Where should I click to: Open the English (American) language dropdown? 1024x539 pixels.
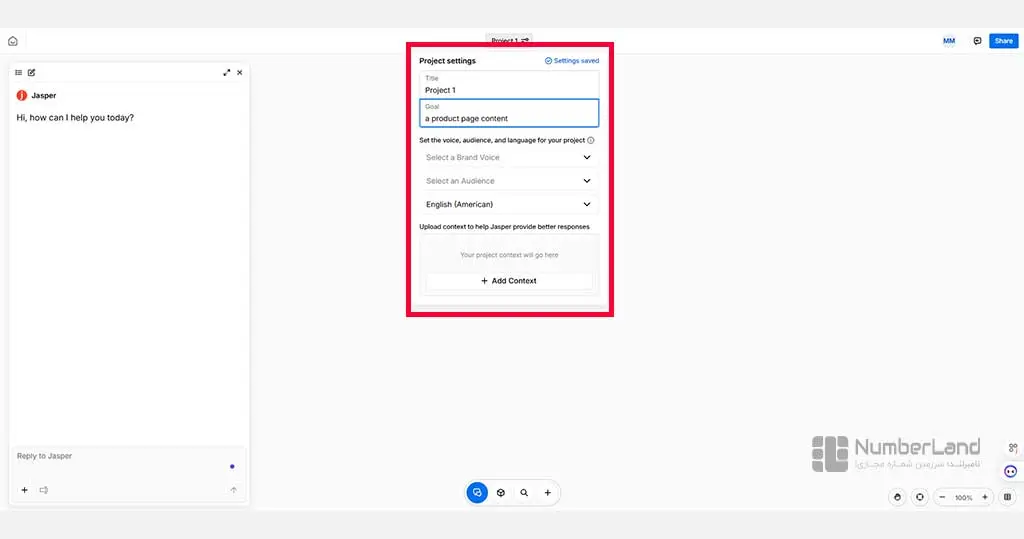pos(509,204)
